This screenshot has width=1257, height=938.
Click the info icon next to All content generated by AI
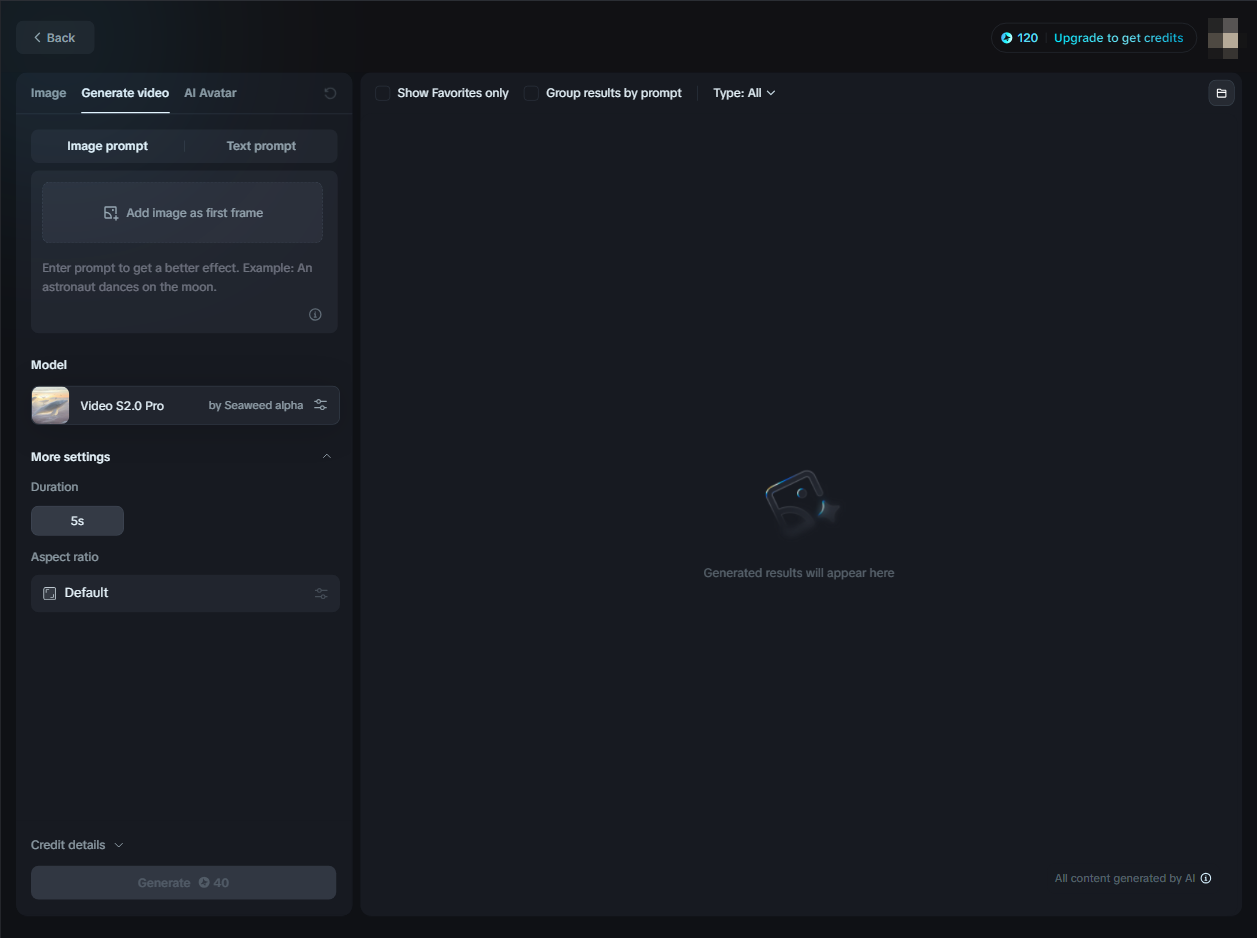[1206, 878]
